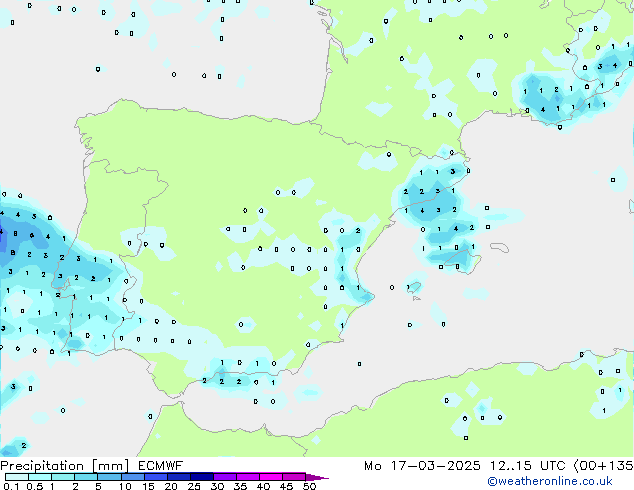Click the '35' legend scale label

240,486
